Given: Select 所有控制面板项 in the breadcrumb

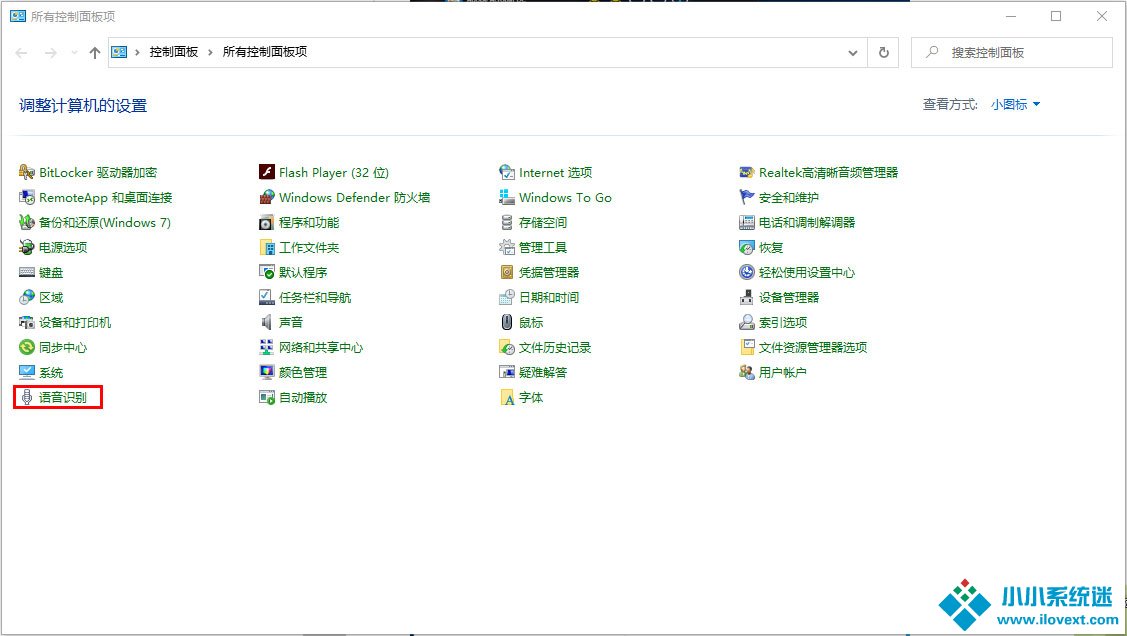Looking at the screenshot, I should [265, 52].
